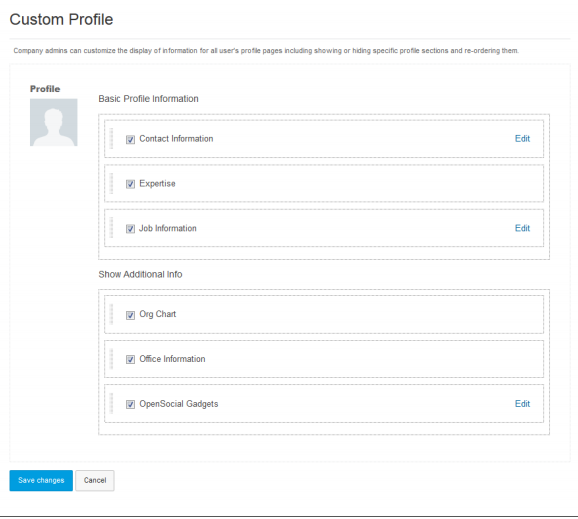Screen dimensions: 578x519
Task: Click the Org Chart drag handle
Action: click(x=111, y=314)
